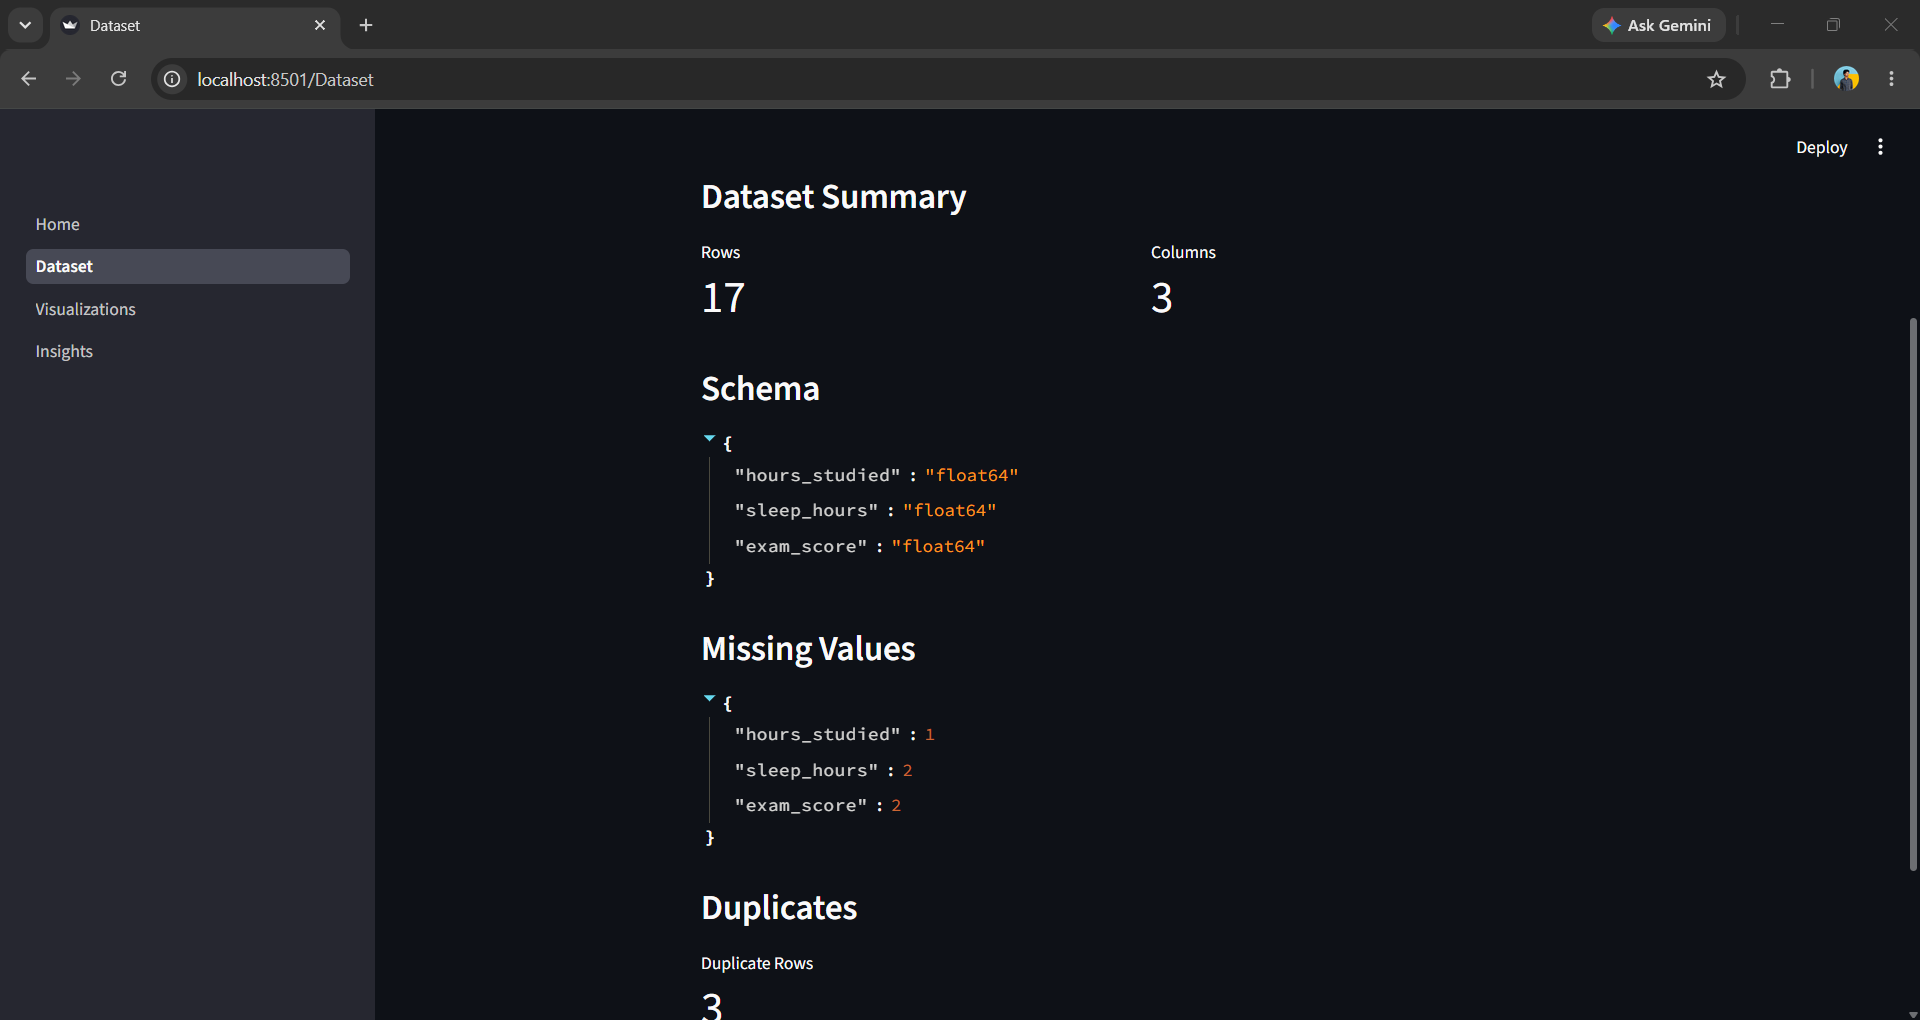Image resolution: width=1920 pixels, height=1020 pixels.
Task: Click the Rows metric value 17
Action: [x=723, y=298]
